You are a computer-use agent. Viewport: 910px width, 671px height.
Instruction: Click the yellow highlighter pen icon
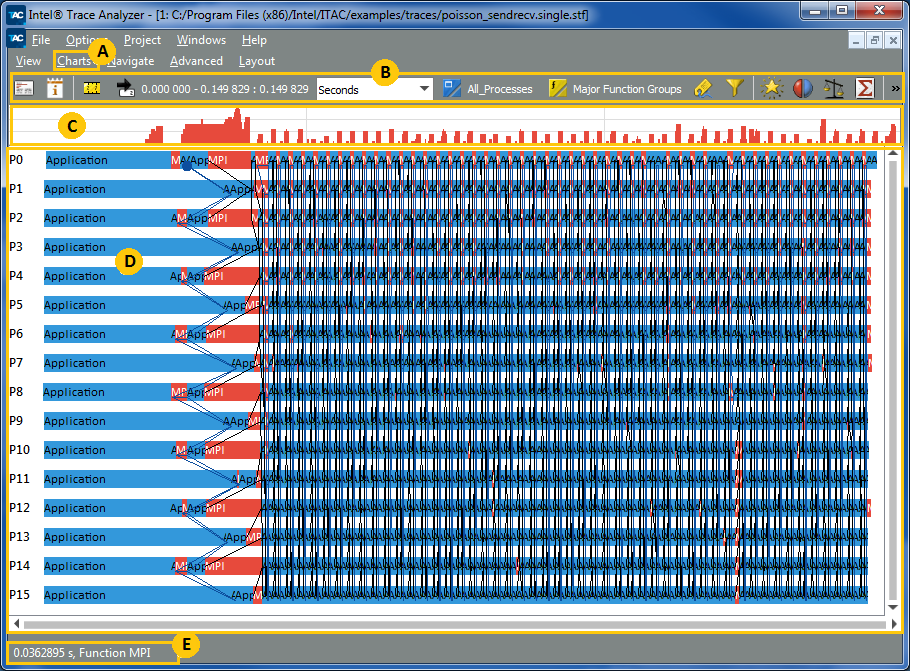point(702,89)
